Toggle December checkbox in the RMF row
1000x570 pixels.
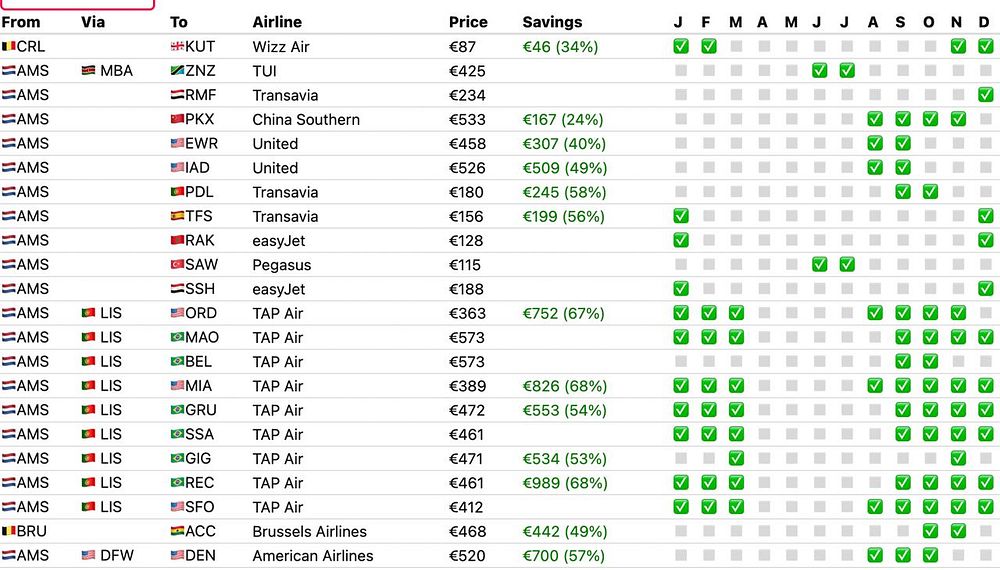click(985, 95)
